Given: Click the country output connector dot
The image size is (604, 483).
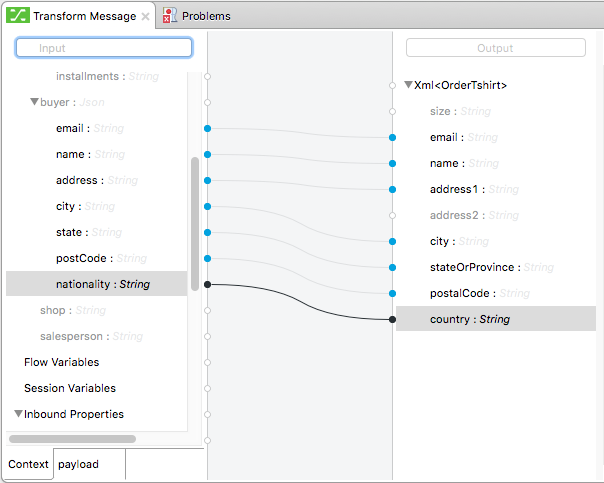Looking at the screenshot, I should click(x=392, y=319).
